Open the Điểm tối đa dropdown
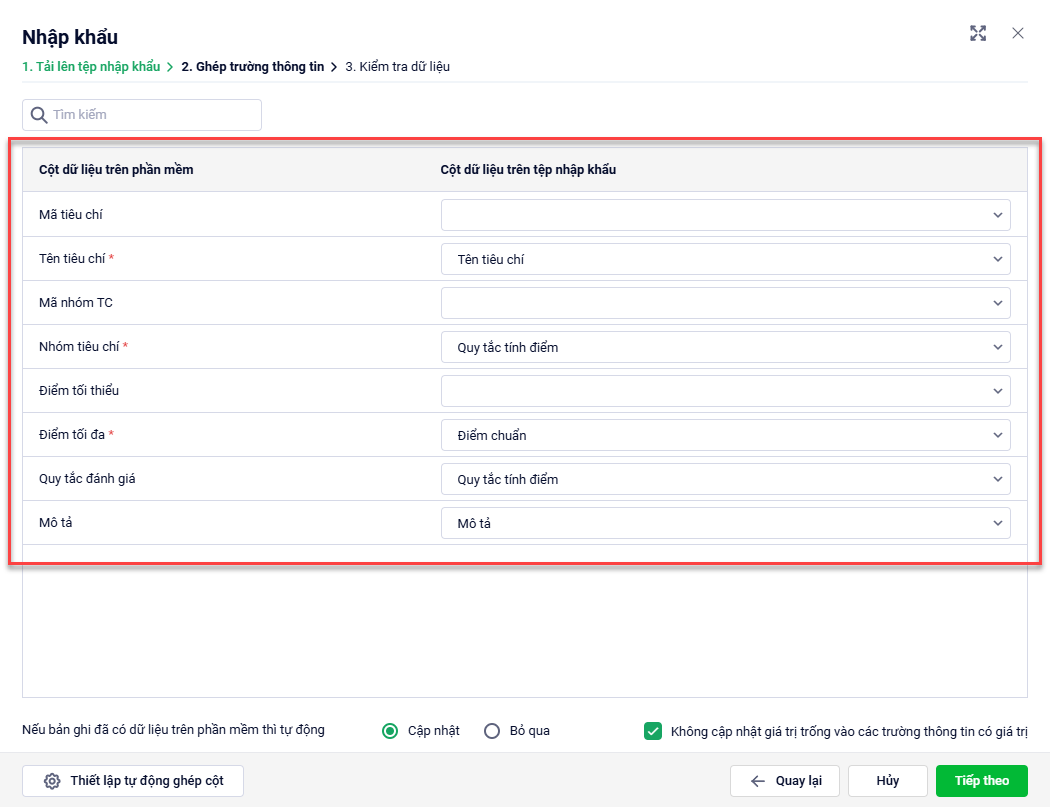The width and height of the screenshot is (1050, 807). 725,435
